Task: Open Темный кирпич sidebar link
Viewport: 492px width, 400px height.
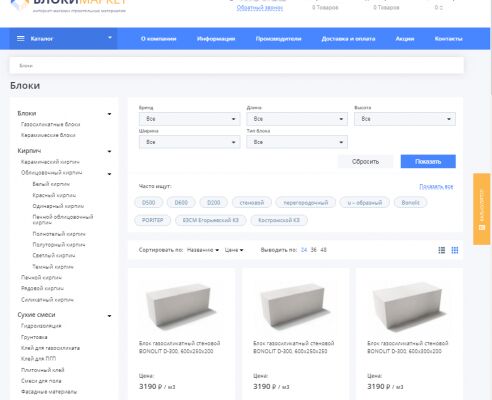Action: click(53, 267)
